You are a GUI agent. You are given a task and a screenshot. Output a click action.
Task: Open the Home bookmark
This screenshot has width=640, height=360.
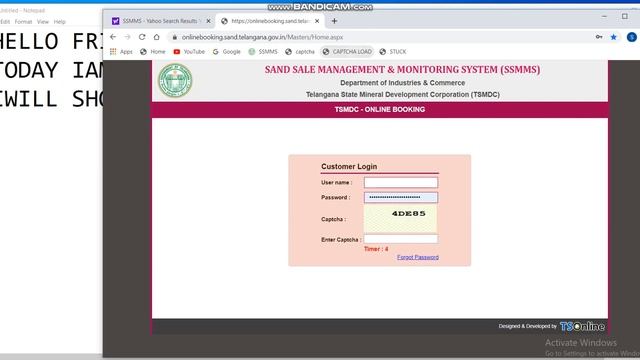click(153, 52)
